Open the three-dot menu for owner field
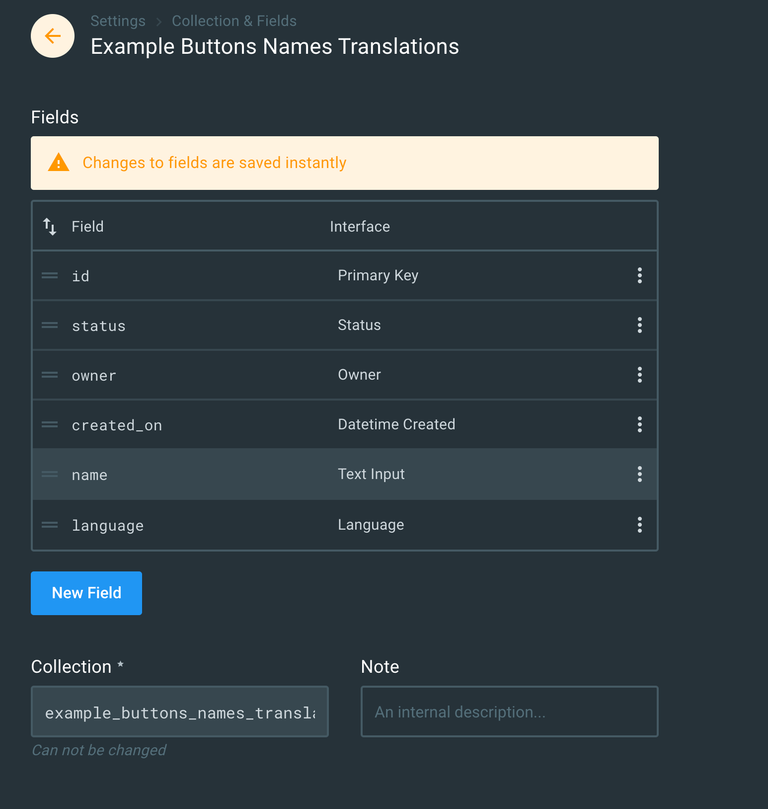This screenshot has width=768, height=809. (x=639, y=375)
